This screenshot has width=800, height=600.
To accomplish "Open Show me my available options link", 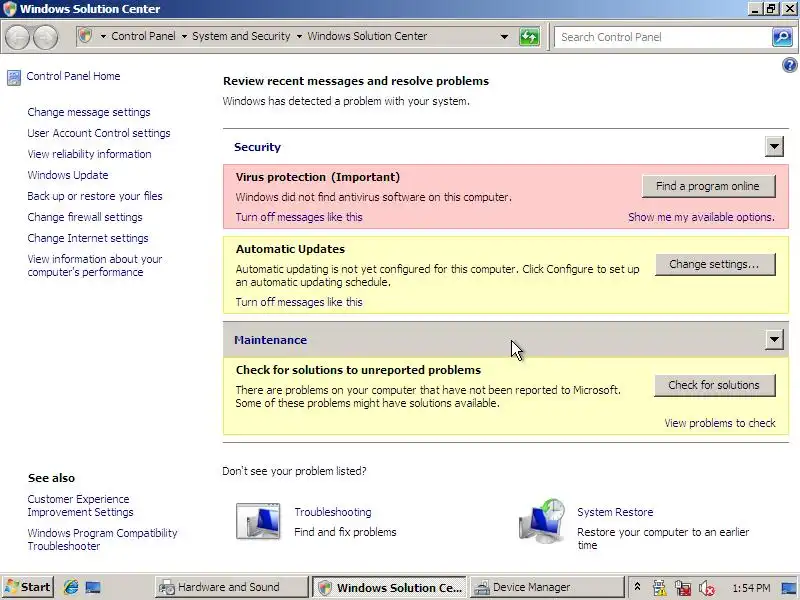I will click(x=702, y=217).
